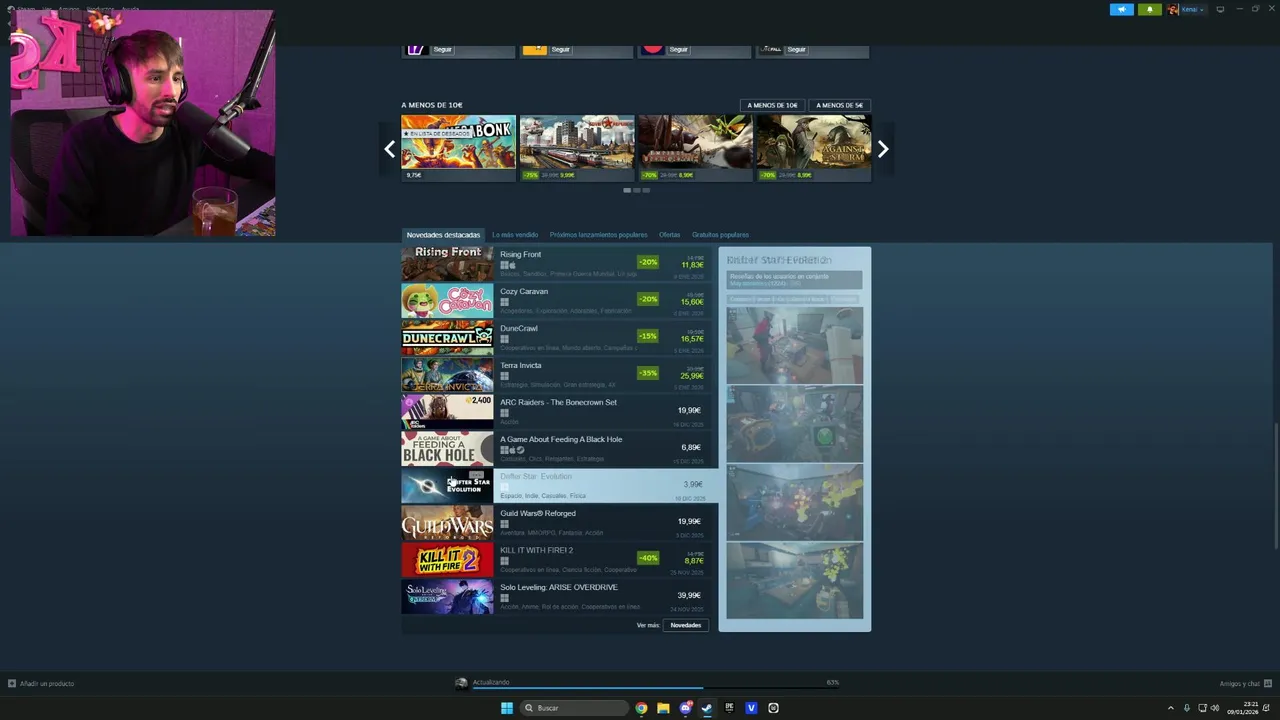Click the Buscar taskbar search field
Viewport: 1280px width, 720px height.
pos(574,708)
